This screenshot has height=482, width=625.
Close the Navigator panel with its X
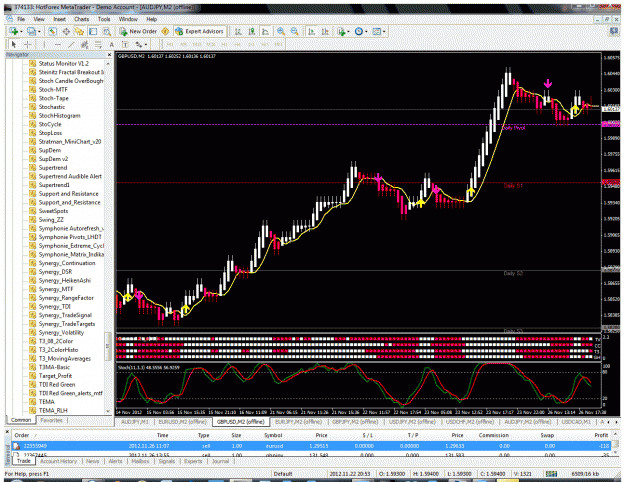coord(109,55)
